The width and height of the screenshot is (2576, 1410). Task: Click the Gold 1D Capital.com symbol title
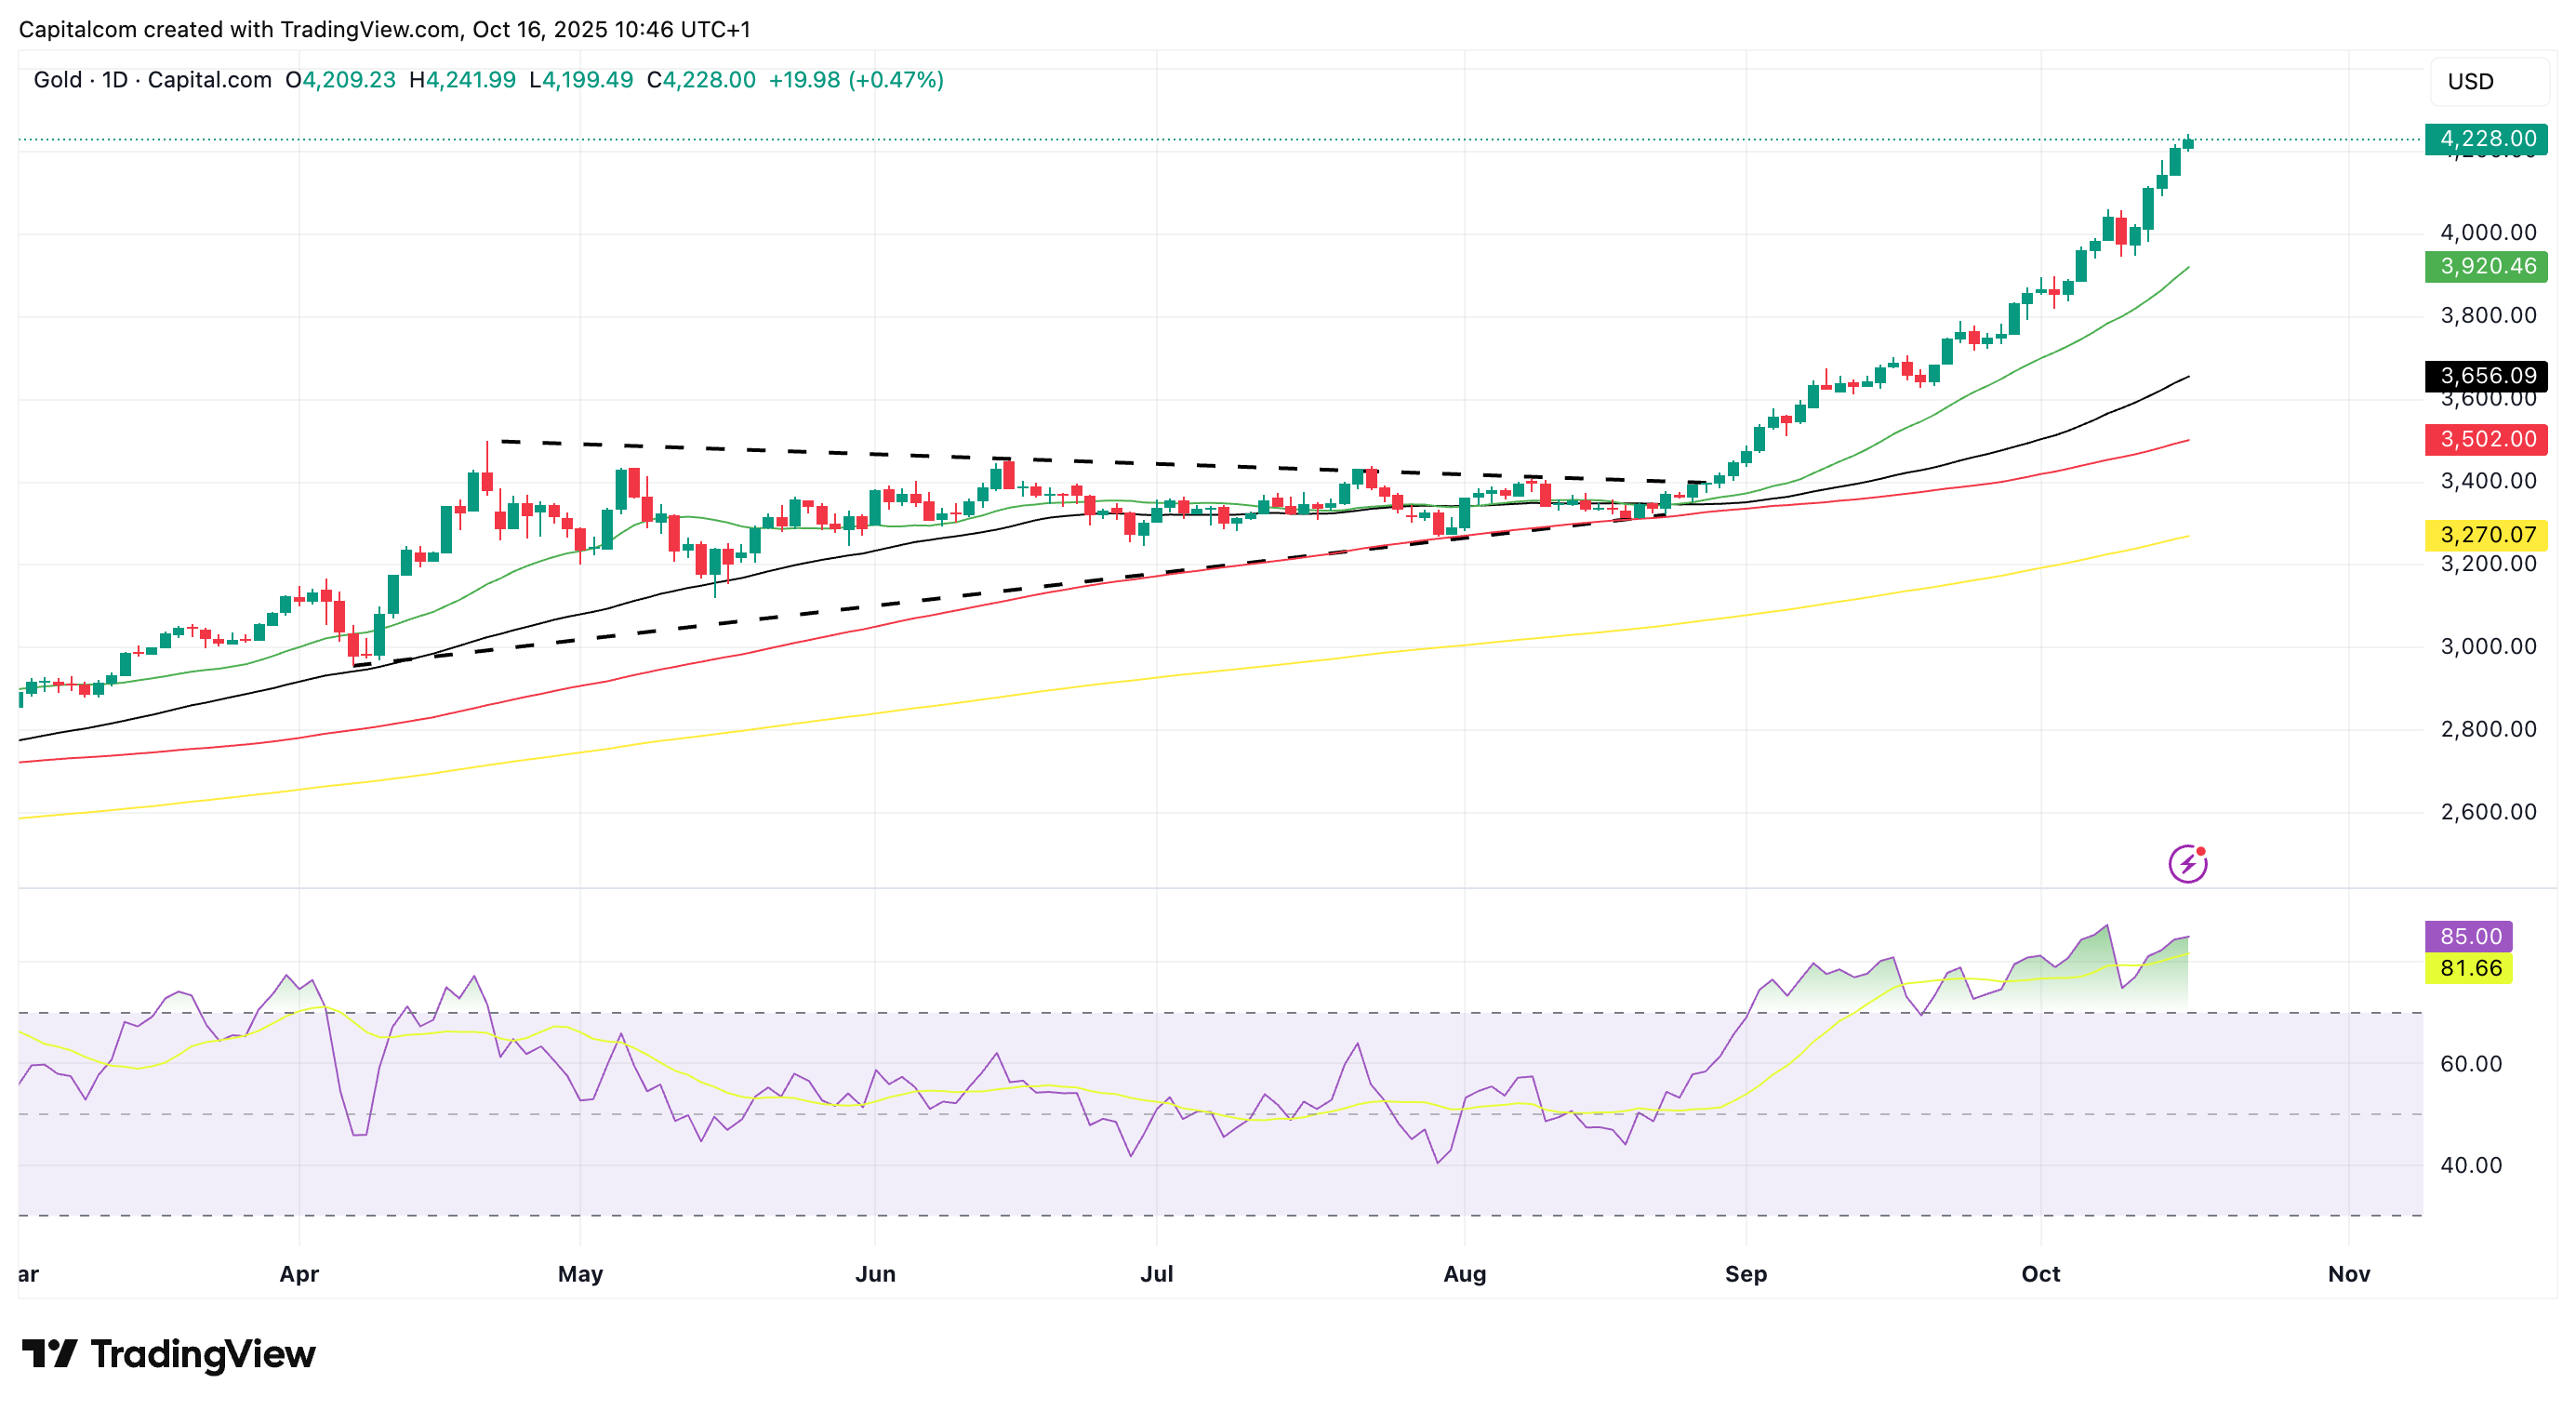coord(152,80)
